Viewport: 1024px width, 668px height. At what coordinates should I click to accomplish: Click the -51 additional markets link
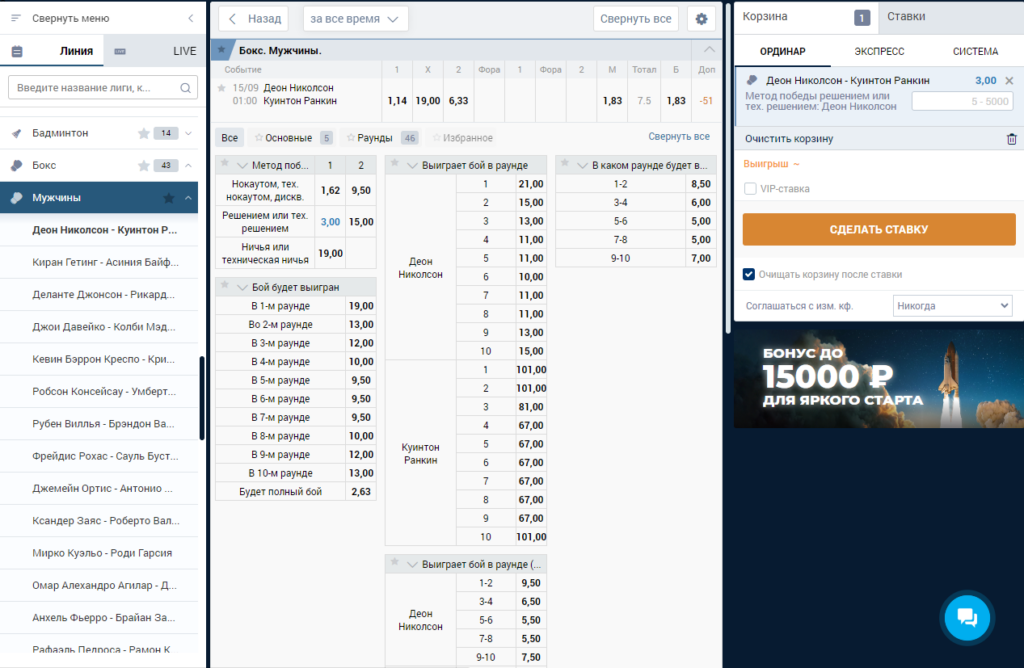point(706,101)
